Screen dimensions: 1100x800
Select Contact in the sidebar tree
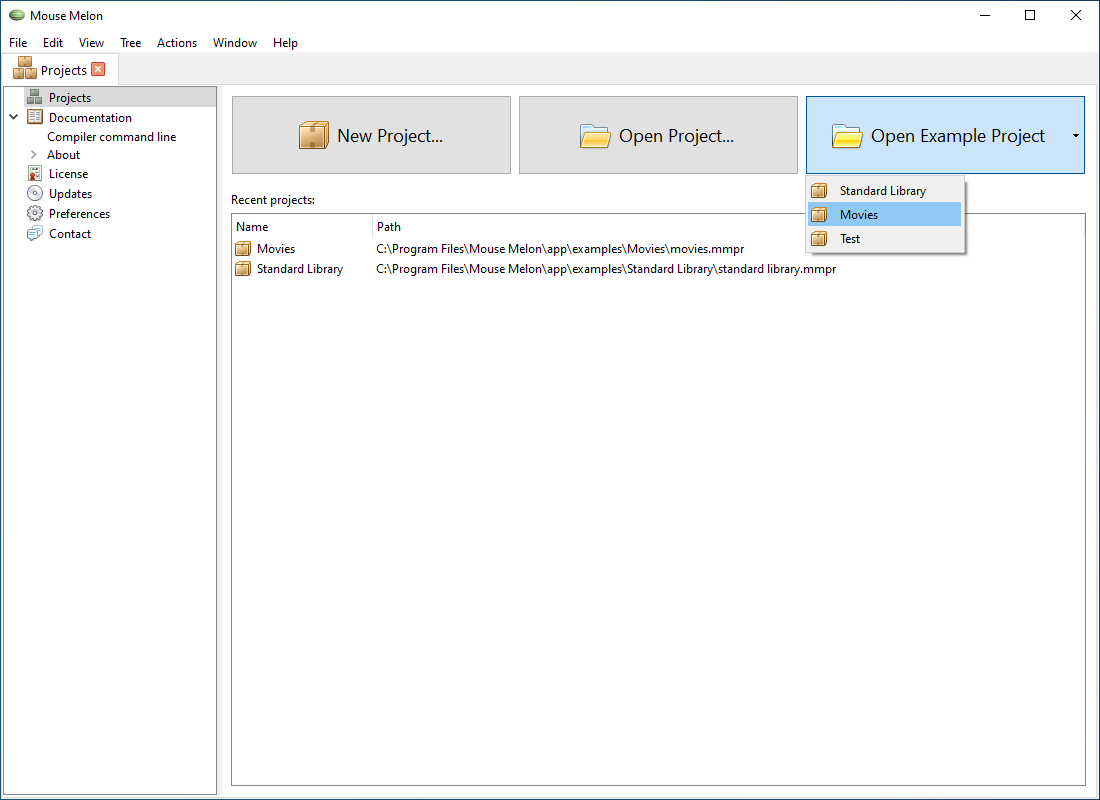[69, 234]
